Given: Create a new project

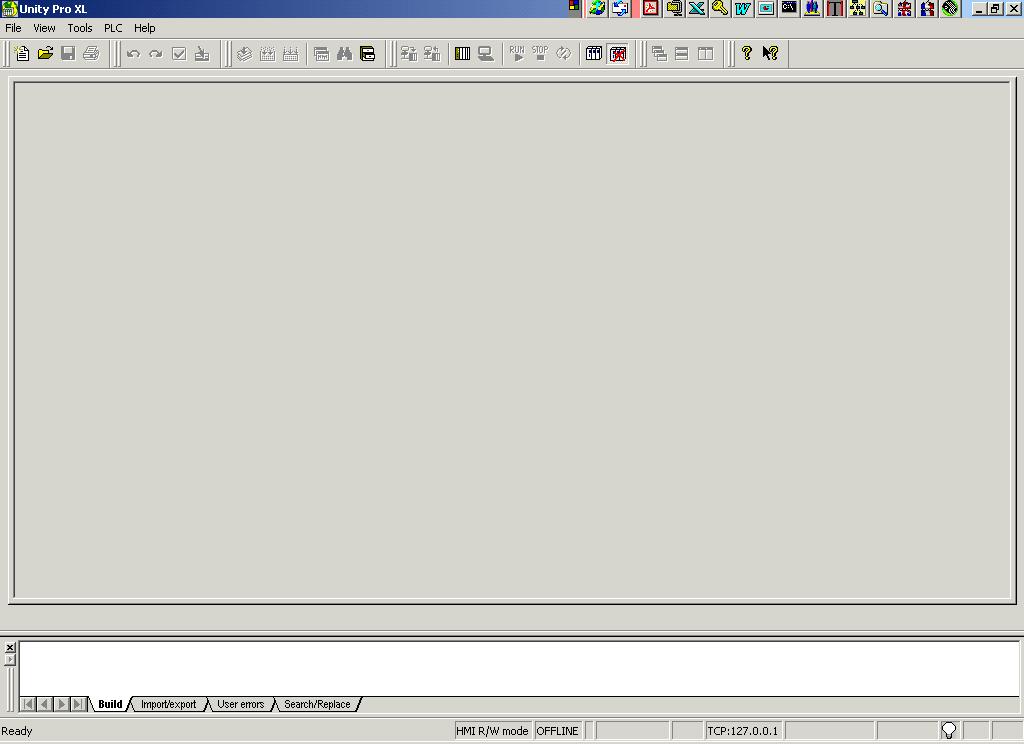Looking at the screenshot, I should click(21, 53).
